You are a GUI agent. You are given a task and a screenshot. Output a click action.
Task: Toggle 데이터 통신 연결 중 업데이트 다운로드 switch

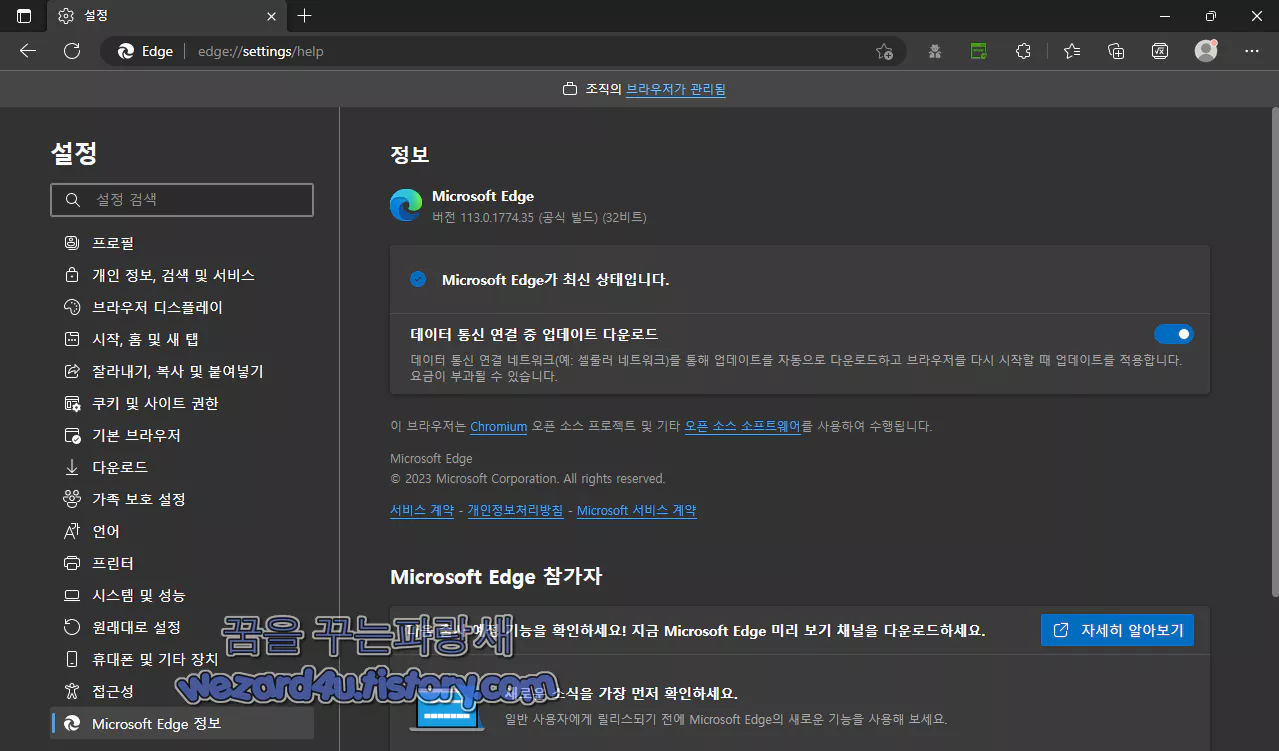click(1173, 334)
